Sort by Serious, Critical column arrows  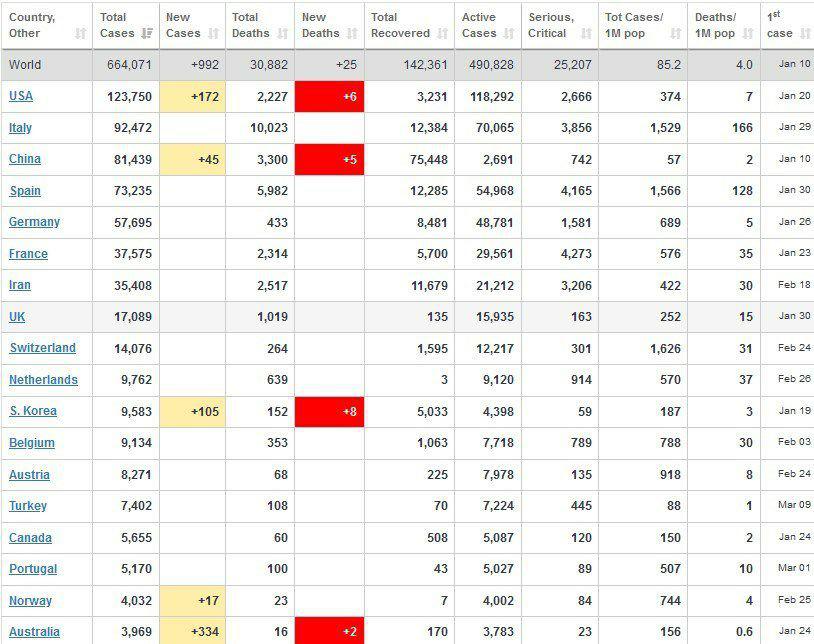(586, 34)
